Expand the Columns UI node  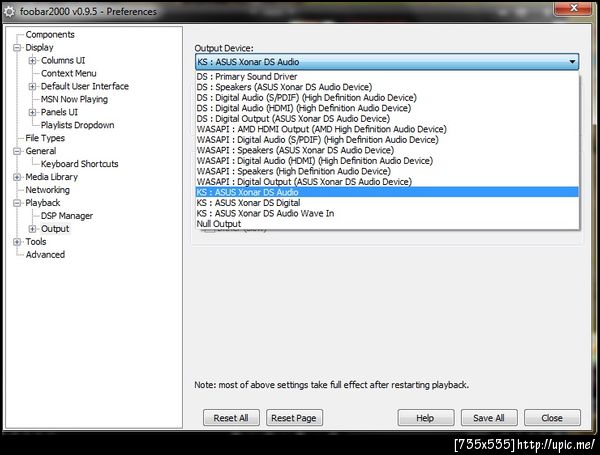pos(33,61)
